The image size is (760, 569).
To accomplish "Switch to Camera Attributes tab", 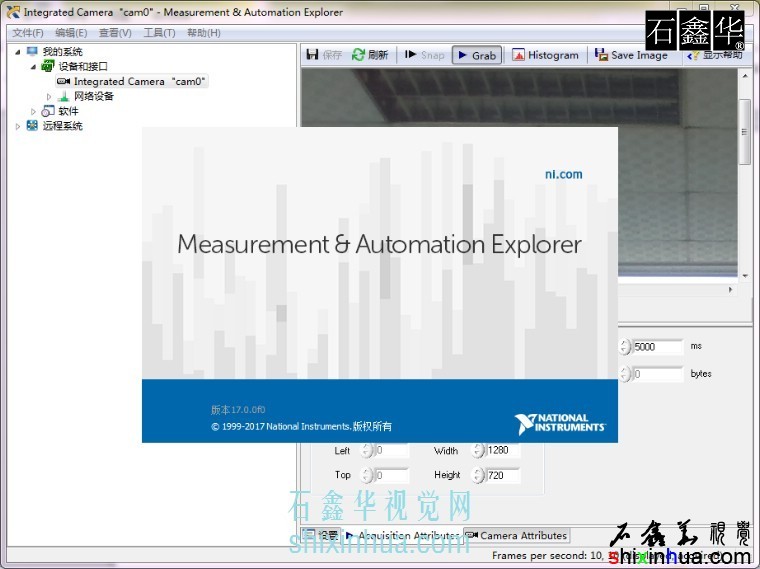I will [x=517, y=536].
